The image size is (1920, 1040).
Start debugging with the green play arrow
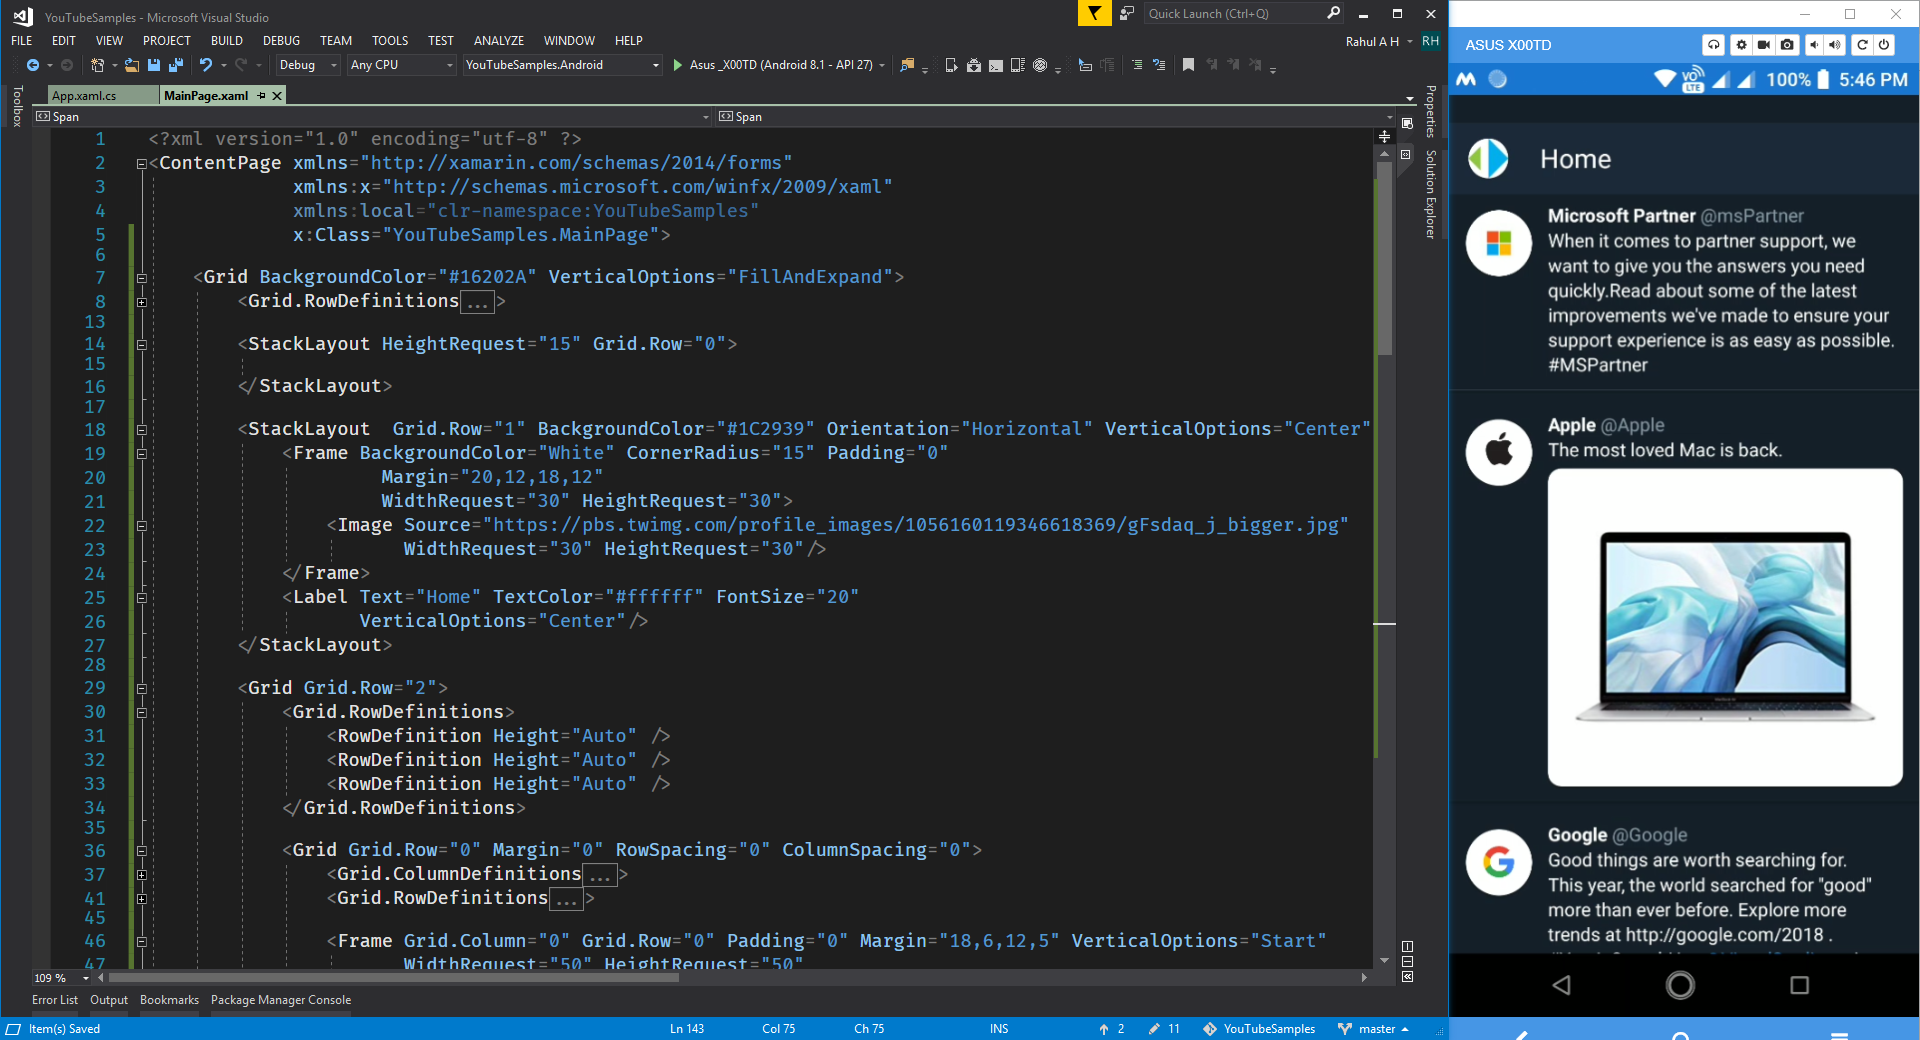(x=678, y=65)
